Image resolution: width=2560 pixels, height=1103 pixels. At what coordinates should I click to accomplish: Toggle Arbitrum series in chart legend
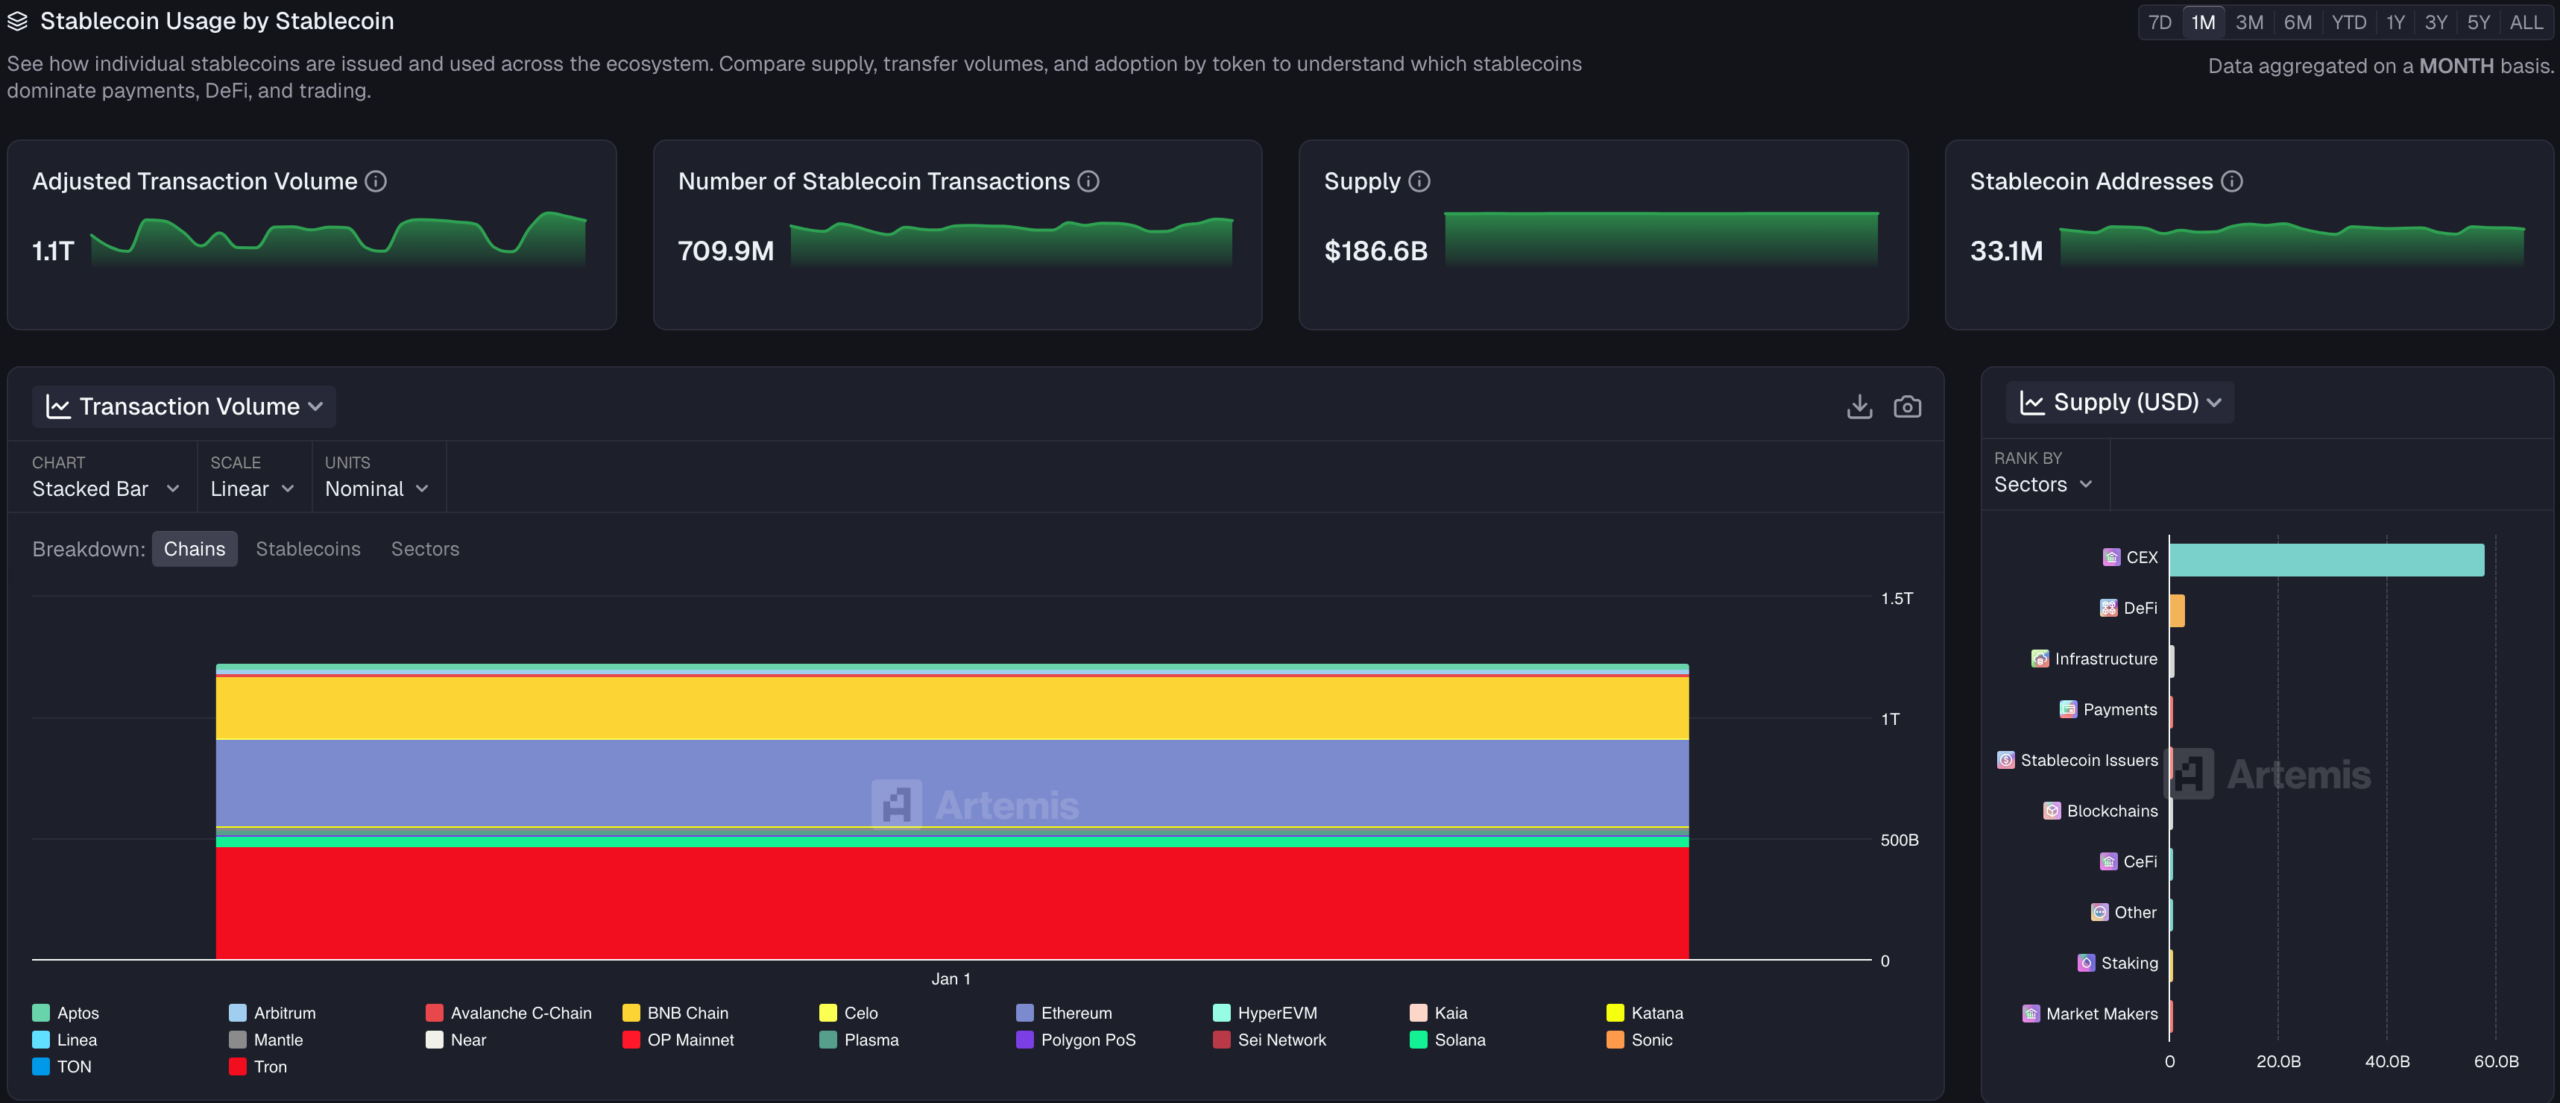272,1013
